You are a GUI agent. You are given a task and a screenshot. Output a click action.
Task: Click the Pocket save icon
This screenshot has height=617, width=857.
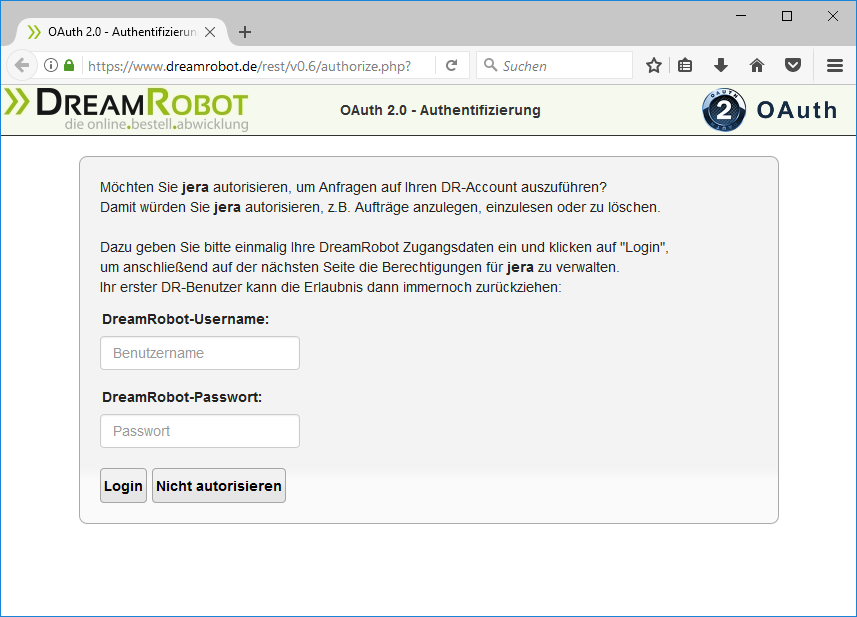click(x=792, y=65)
